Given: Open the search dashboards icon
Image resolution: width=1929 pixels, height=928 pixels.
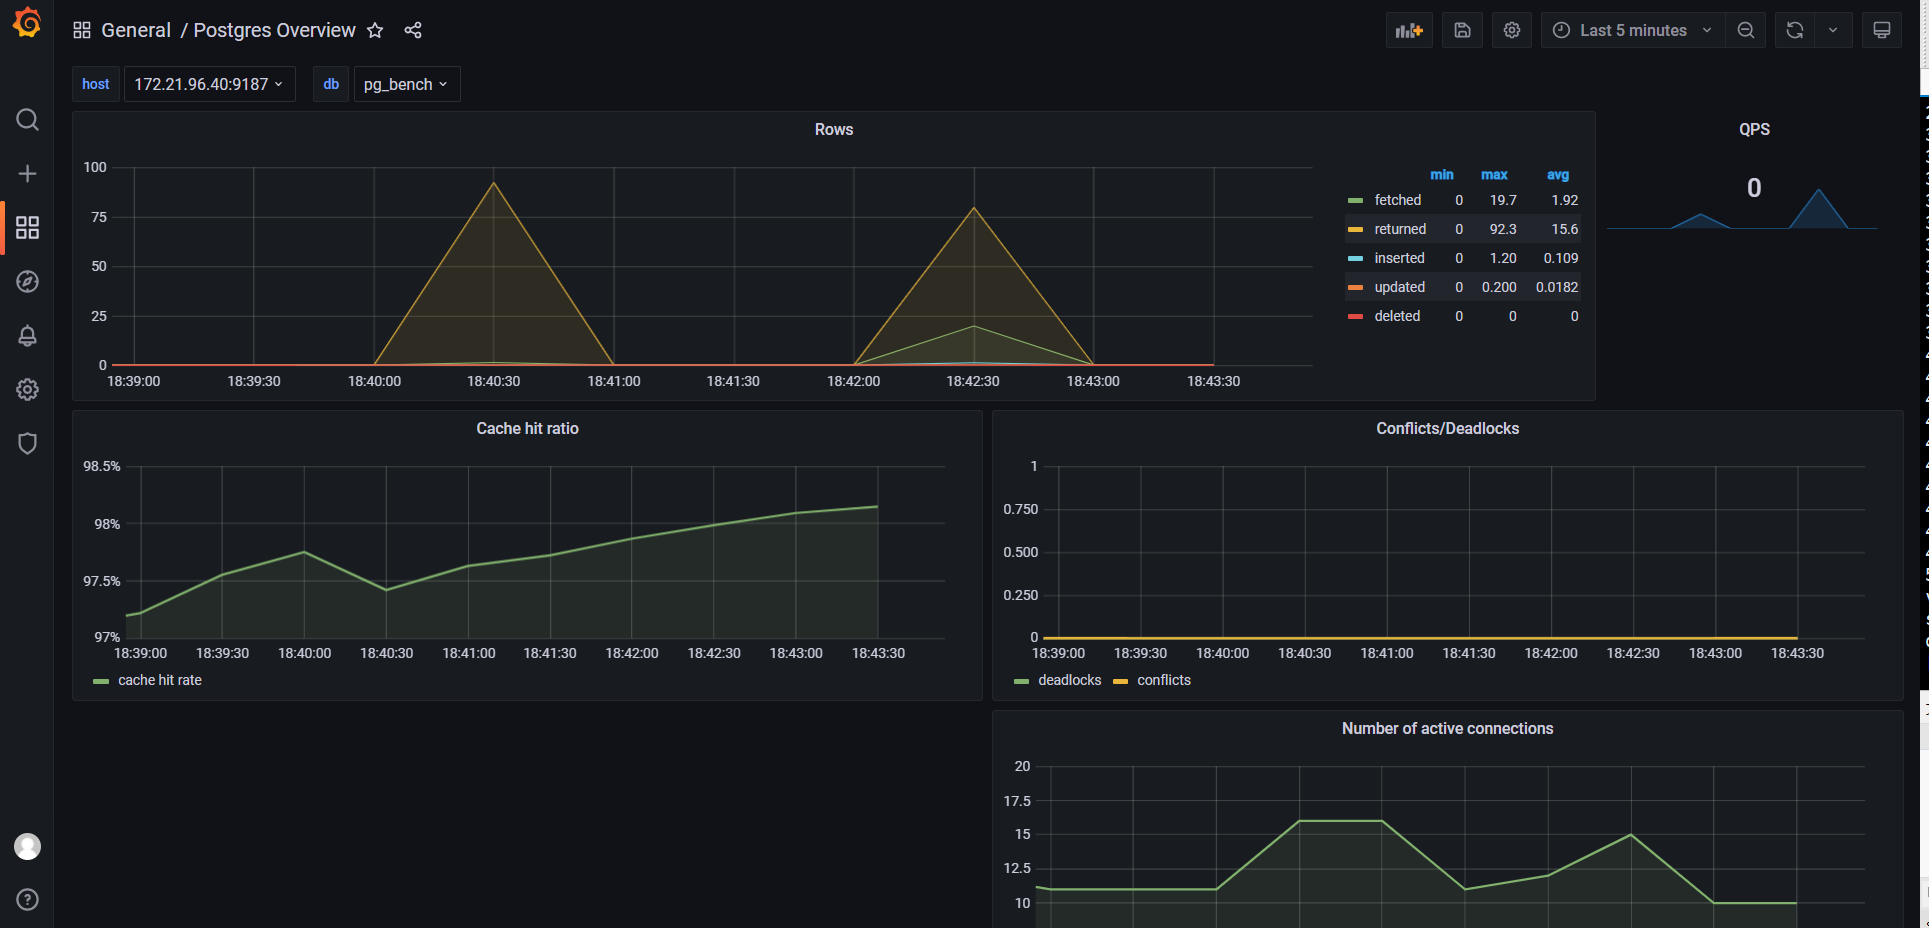Looking at the screenshot, I should pos(27,120).
